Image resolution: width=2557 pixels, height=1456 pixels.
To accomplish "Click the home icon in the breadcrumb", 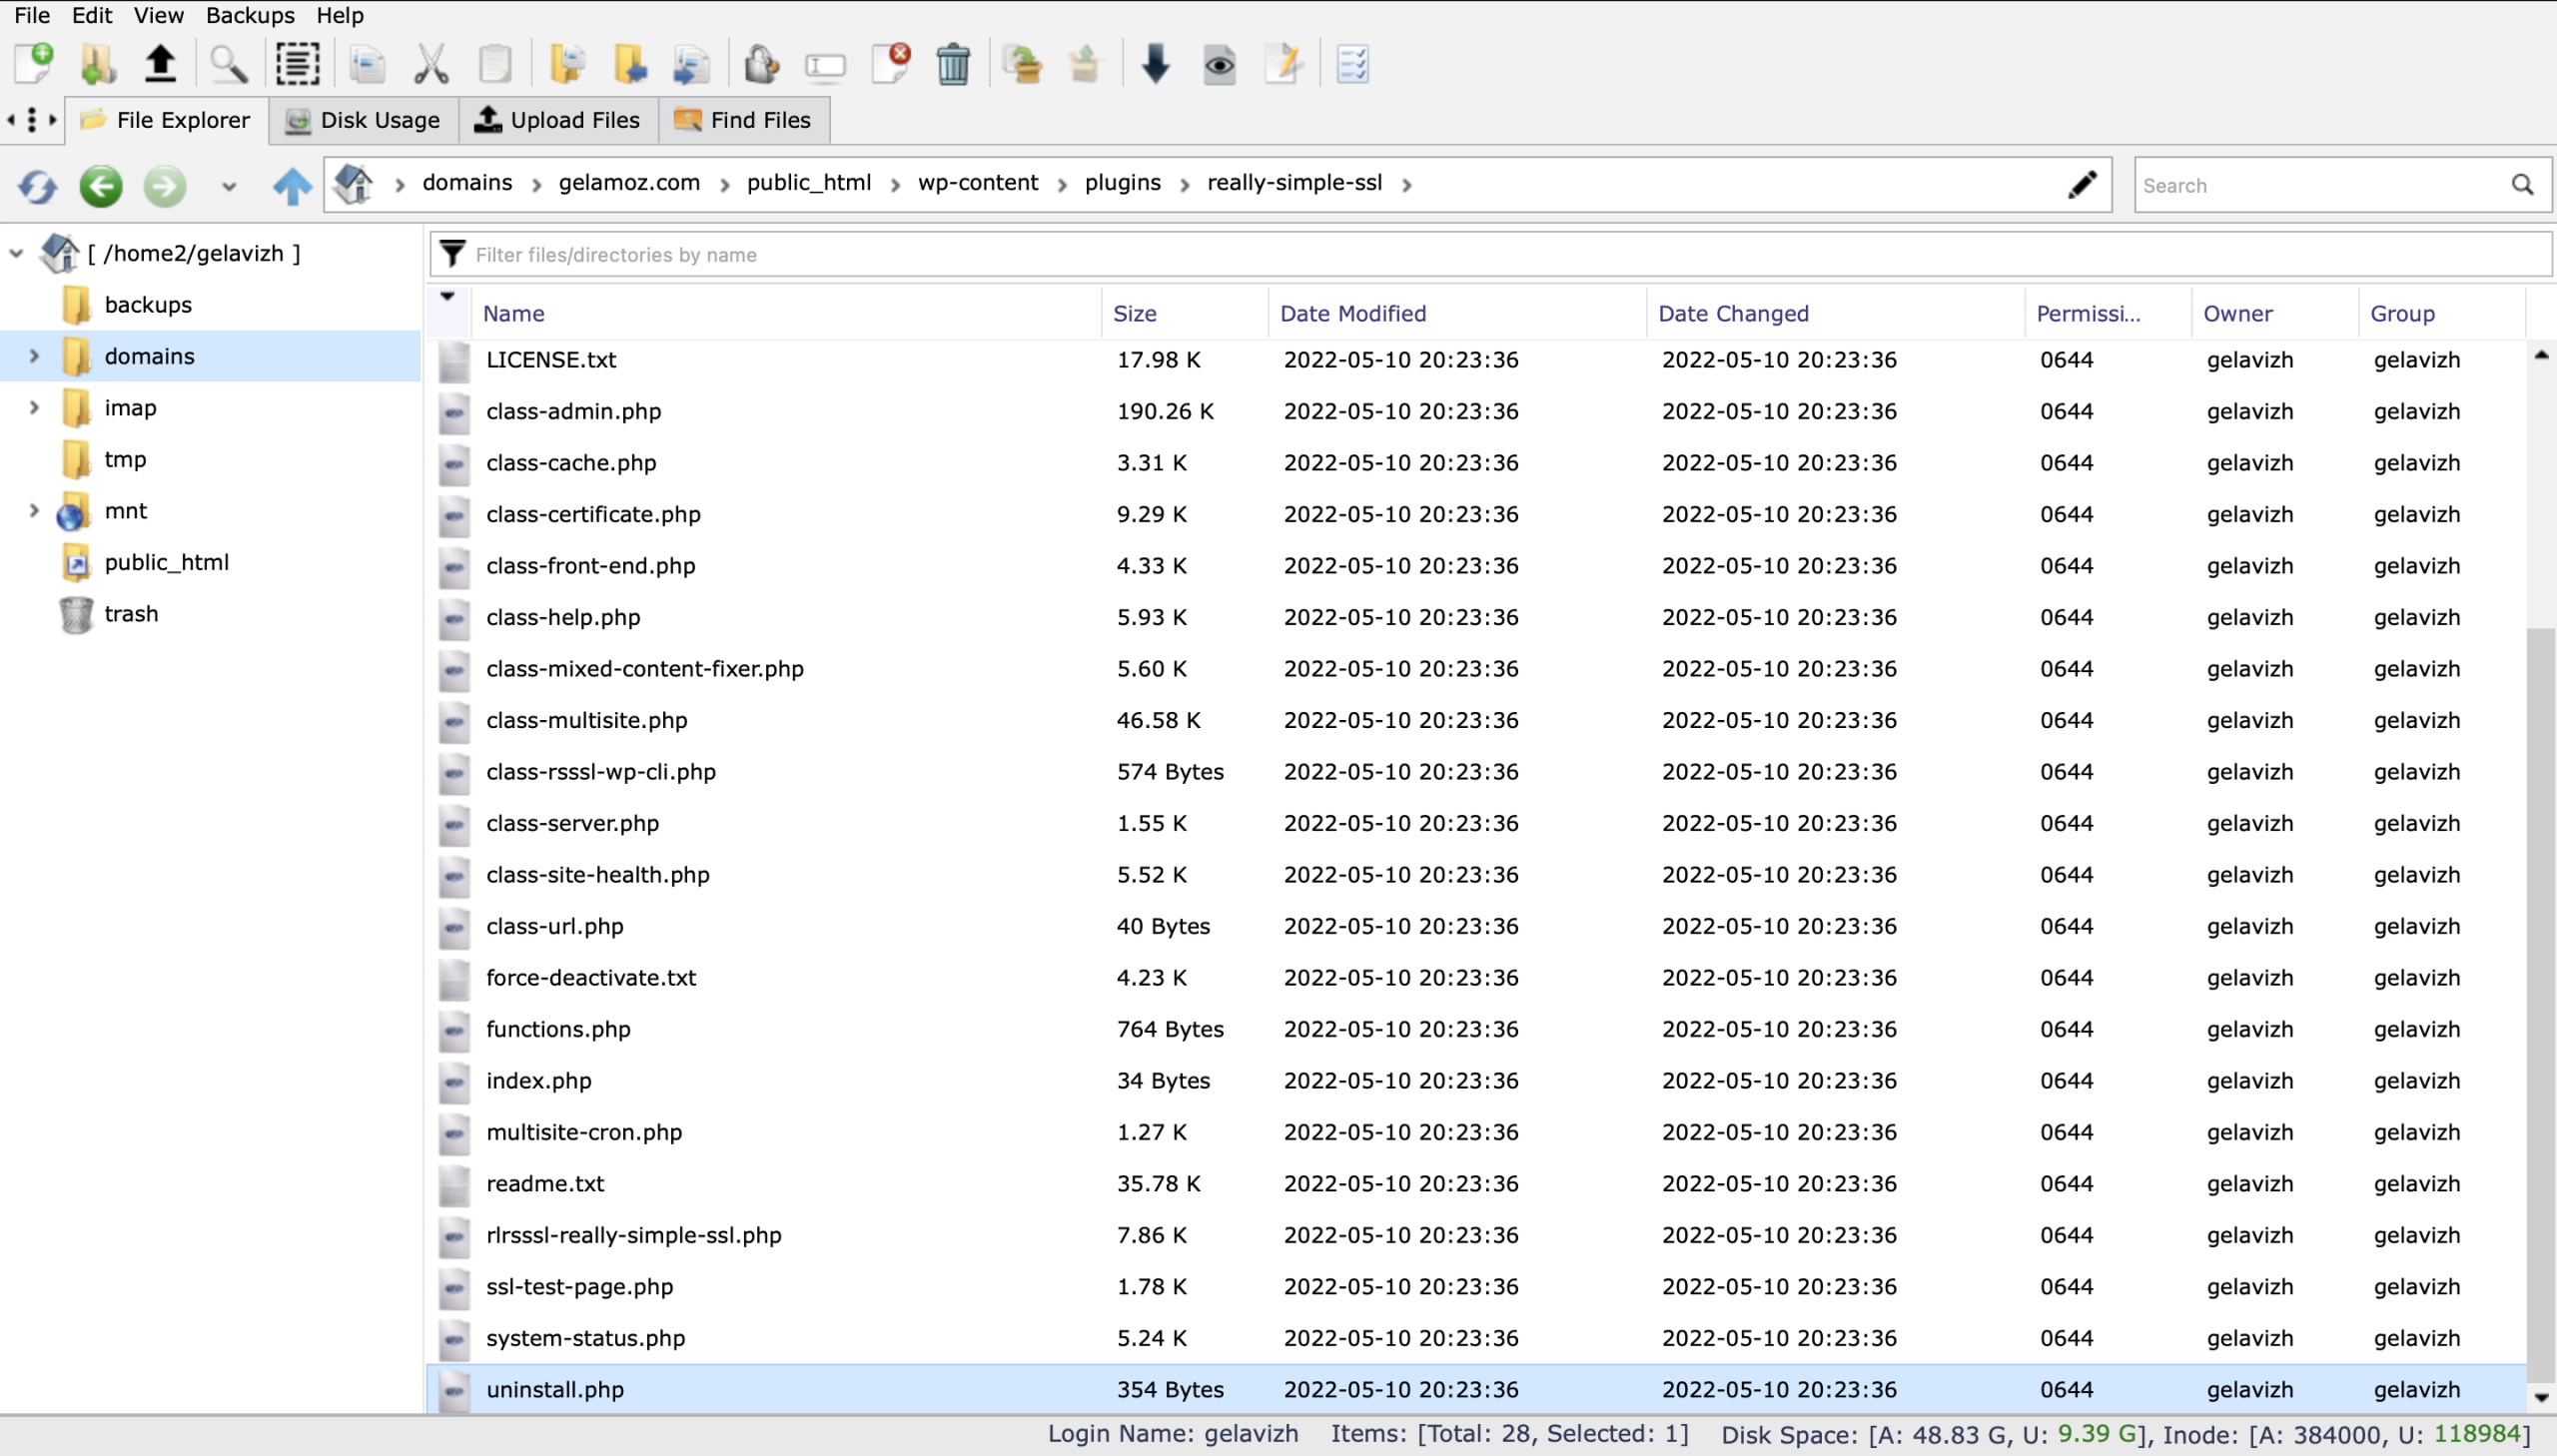I will 353,184.
